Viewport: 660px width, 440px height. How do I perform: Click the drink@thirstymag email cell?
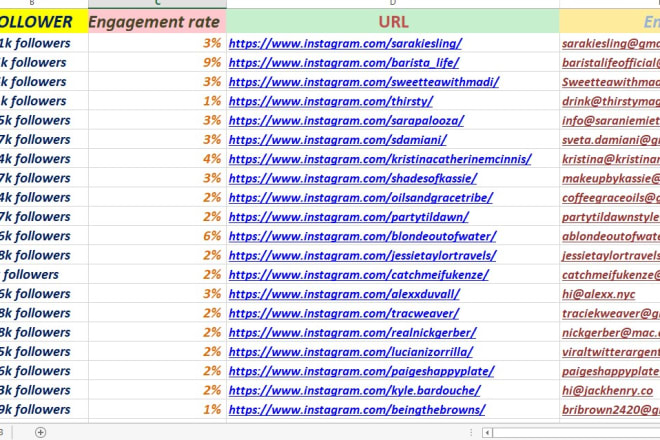[611, 101]
